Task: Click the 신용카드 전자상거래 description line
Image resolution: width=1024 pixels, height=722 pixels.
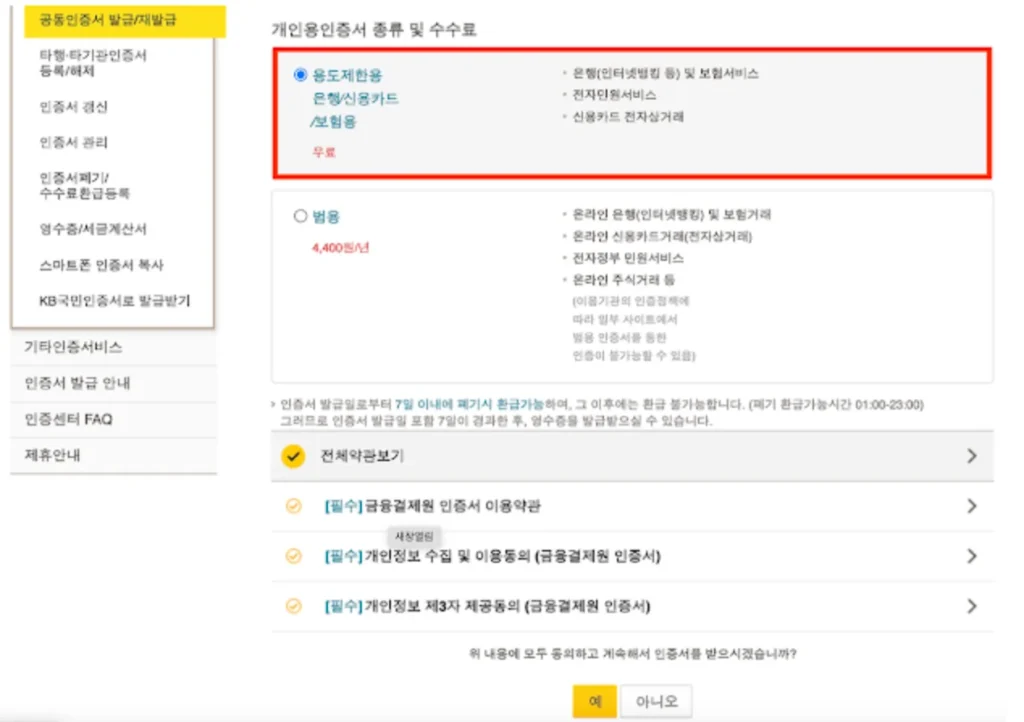Action: [628, 117]
